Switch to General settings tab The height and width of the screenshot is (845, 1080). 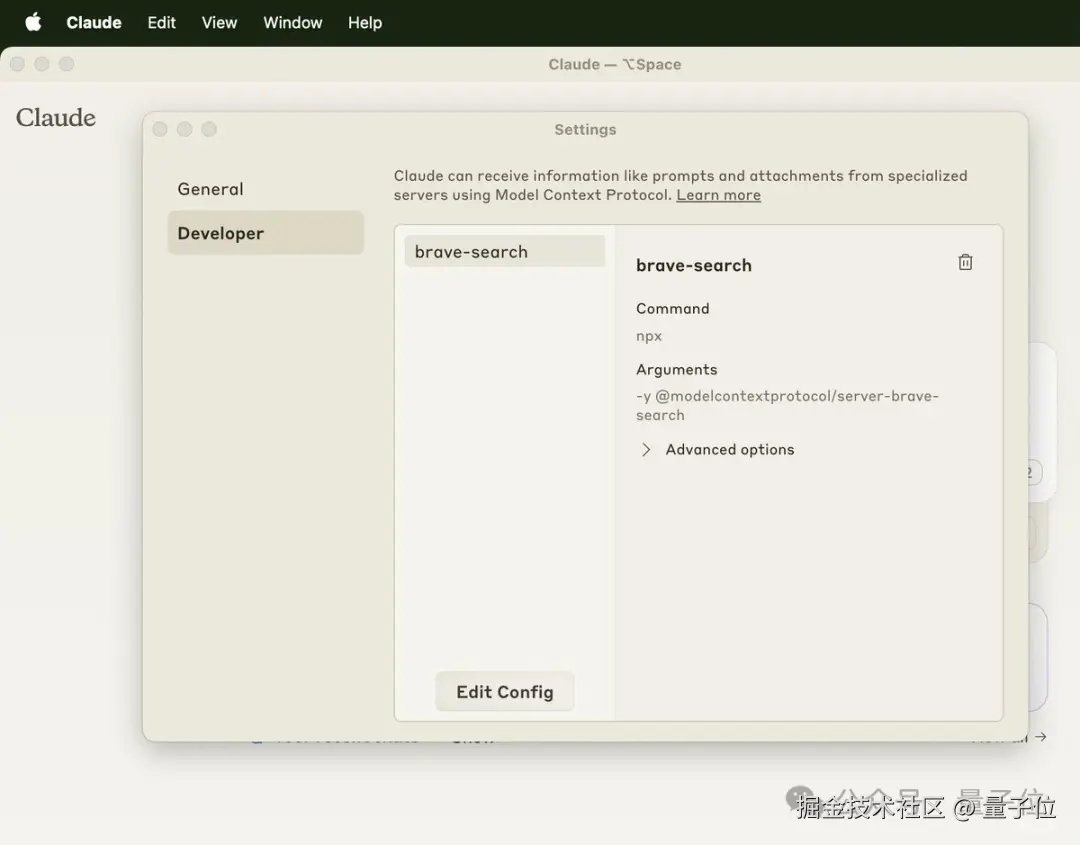pos(266,189)
